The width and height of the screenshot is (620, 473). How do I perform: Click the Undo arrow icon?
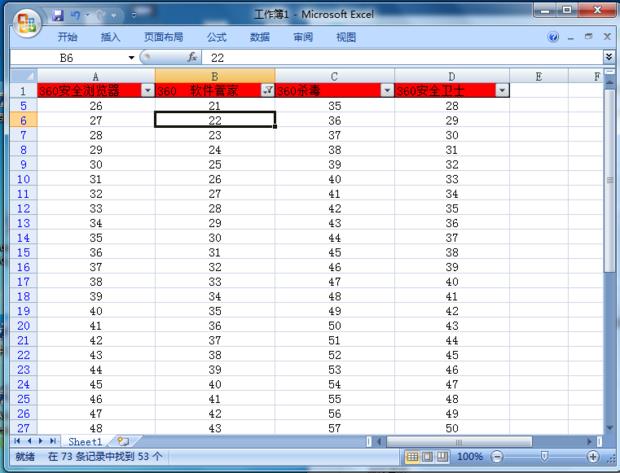(77, 16)
